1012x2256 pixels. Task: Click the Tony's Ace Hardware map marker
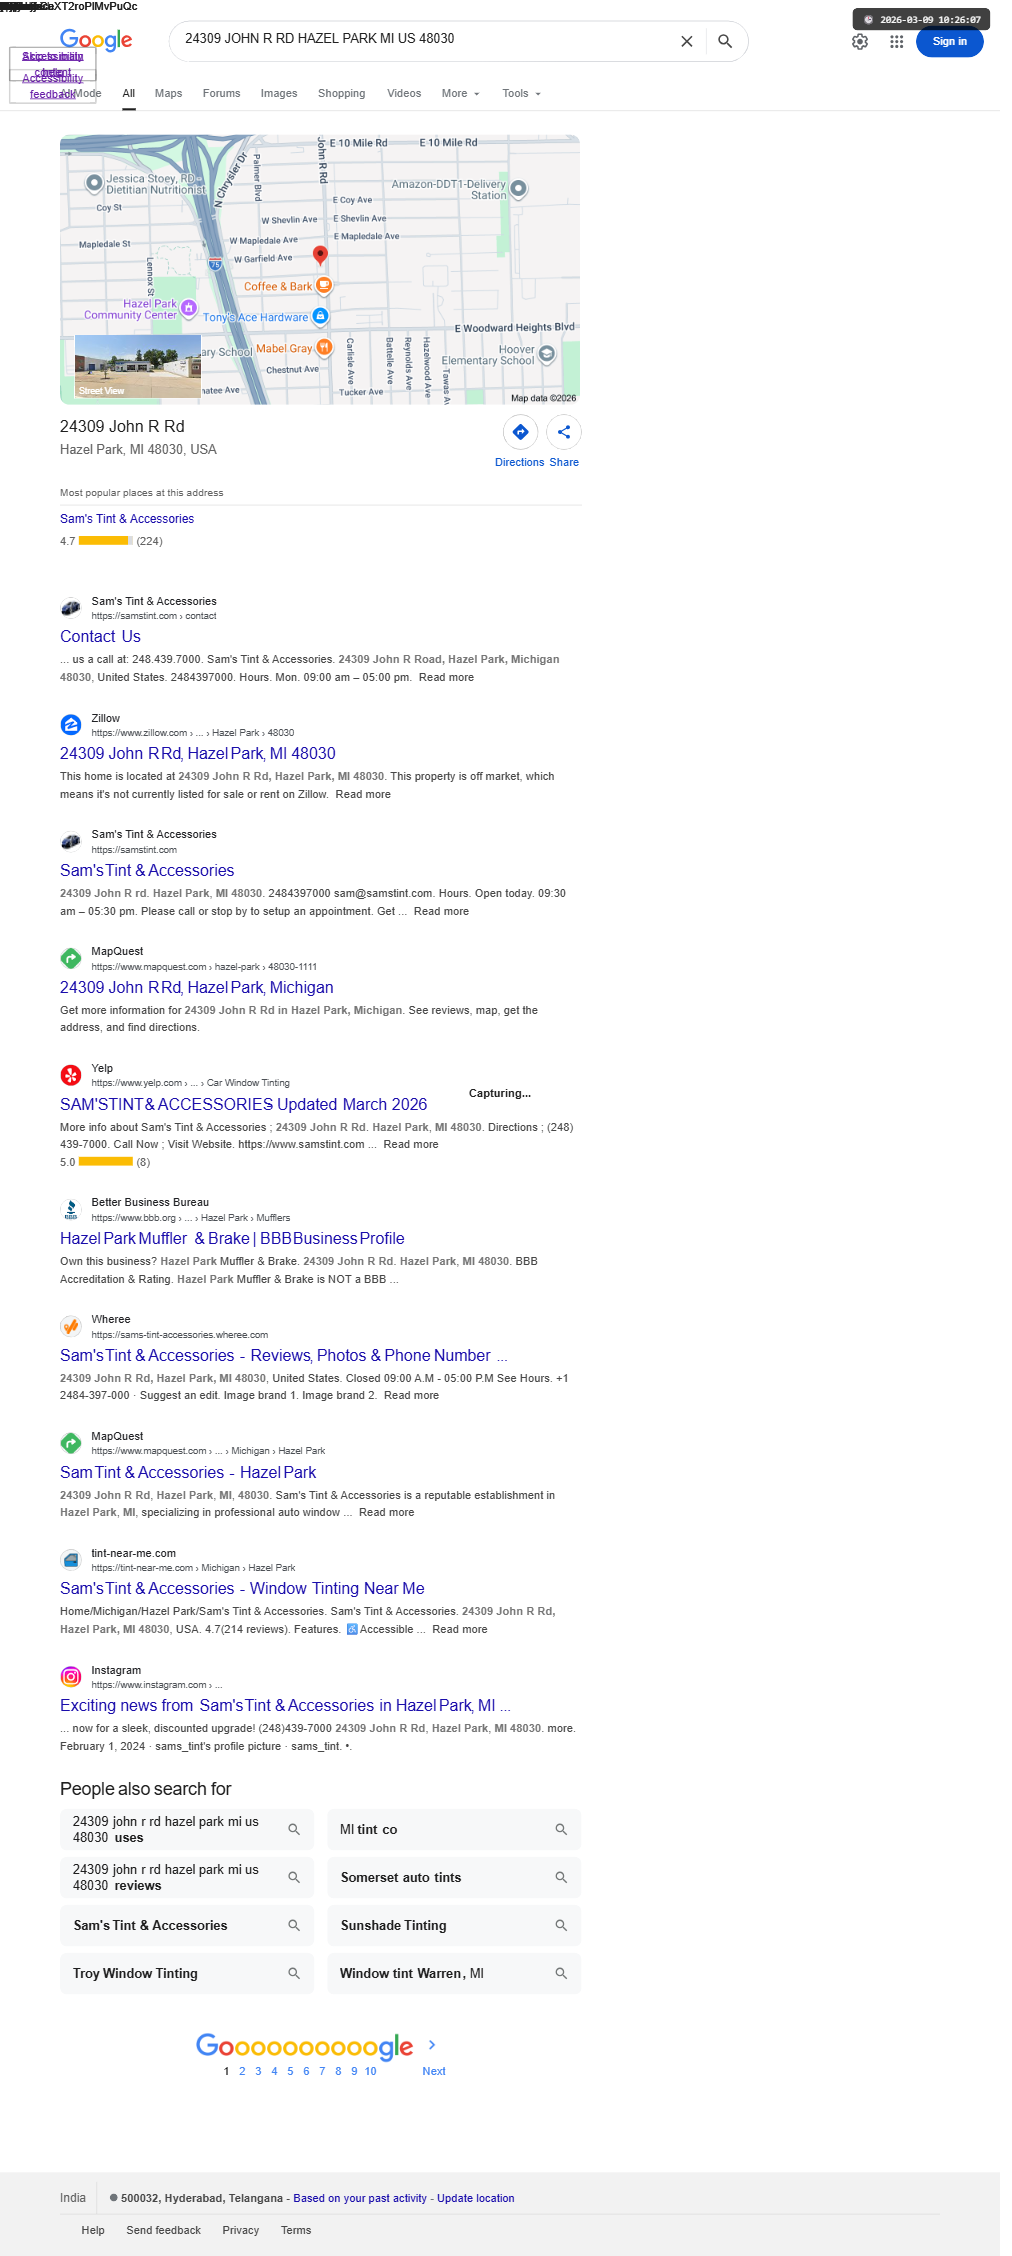pyautogui.click(x=320, y=316)
